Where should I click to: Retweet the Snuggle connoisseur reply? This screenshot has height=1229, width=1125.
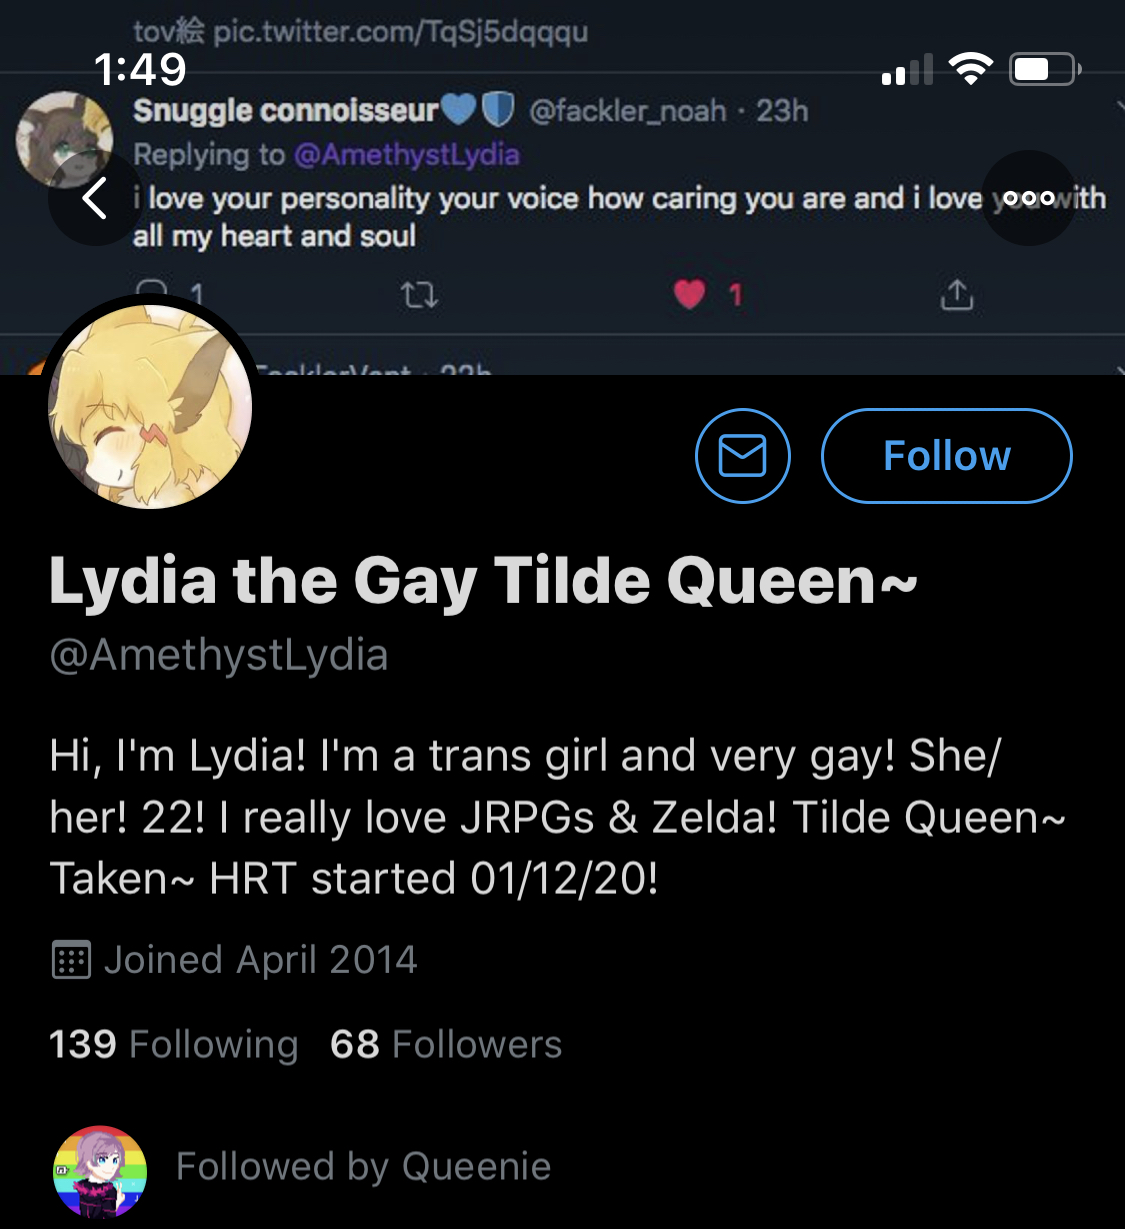(x=419, y=295)
